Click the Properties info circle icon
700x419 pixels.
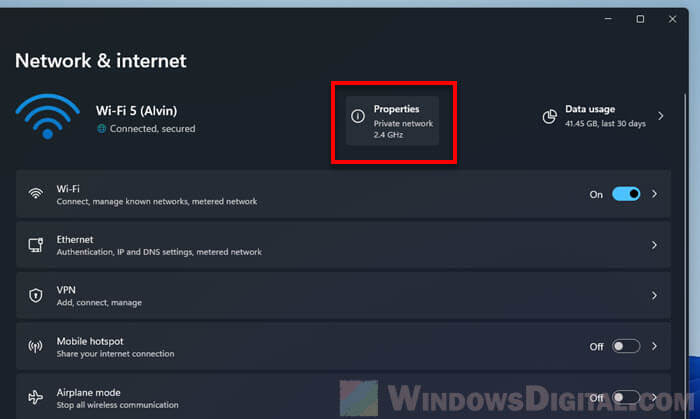tap(358, 117)
